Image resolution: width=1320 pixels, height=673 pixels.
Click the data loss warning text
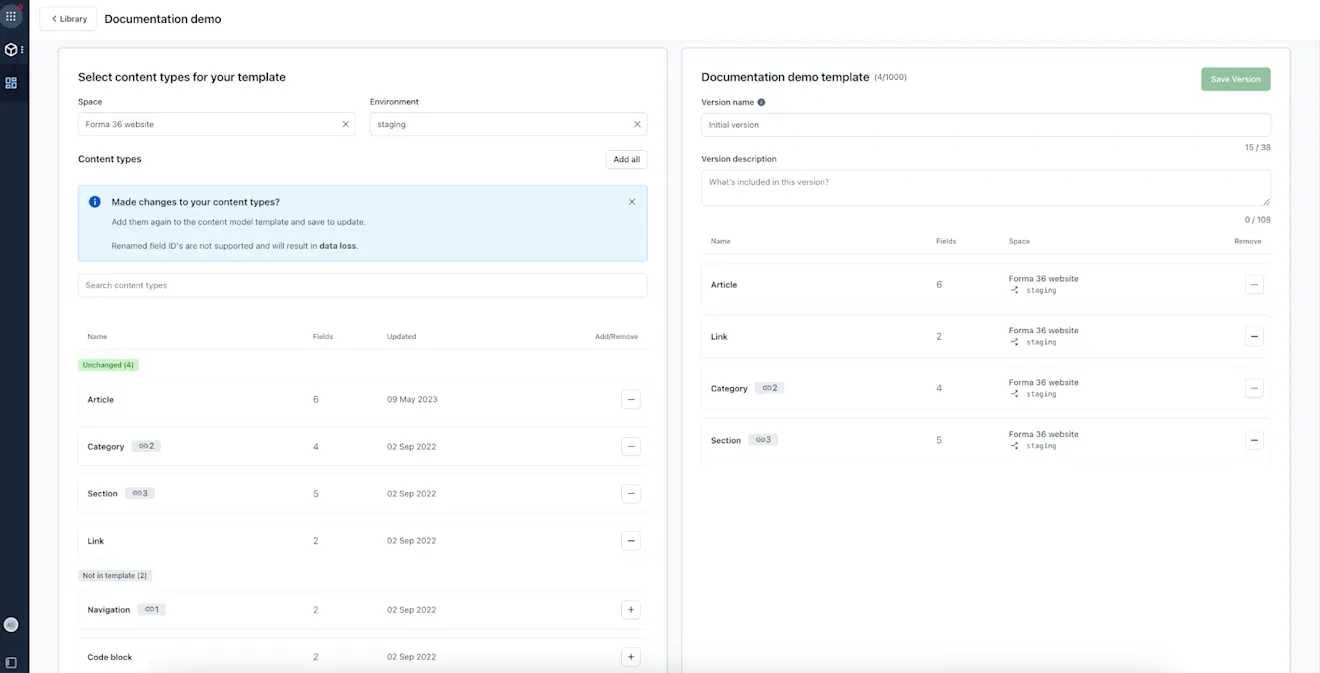(337, 245)
